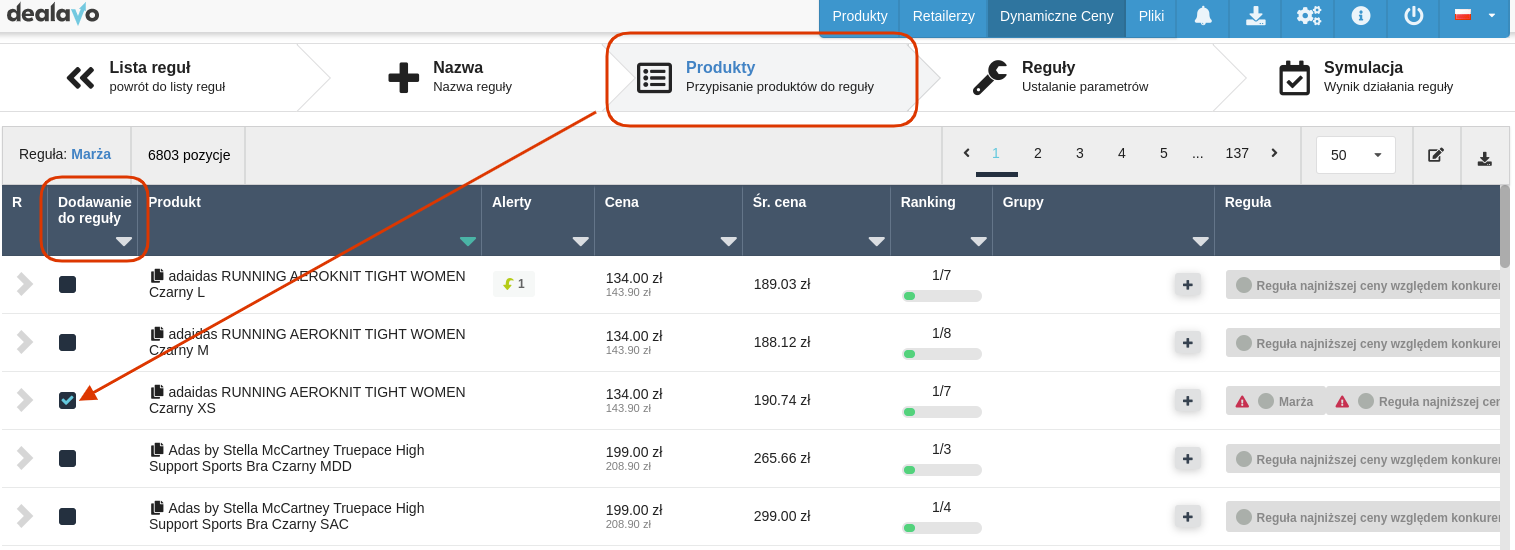
Task: Open the Ranking column filter arrow
Action: 979,241
